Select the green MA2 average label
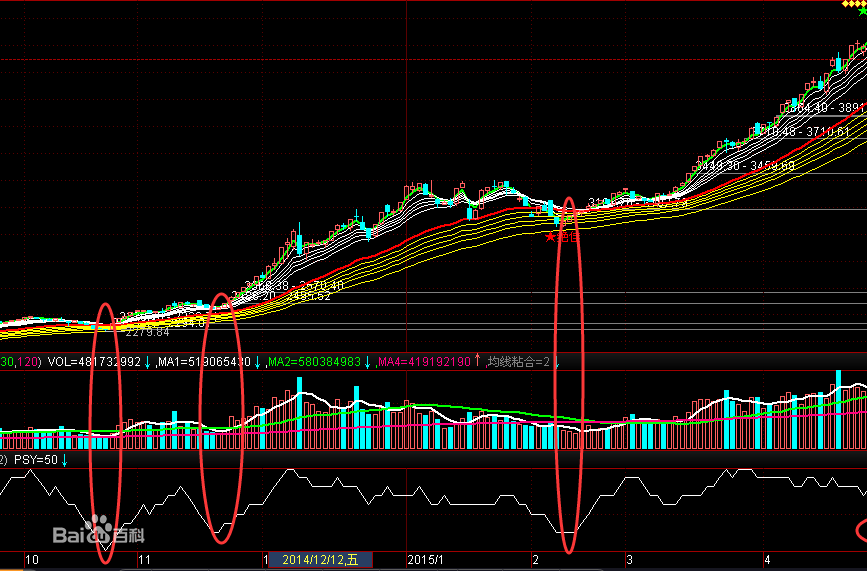 point(314,361)
